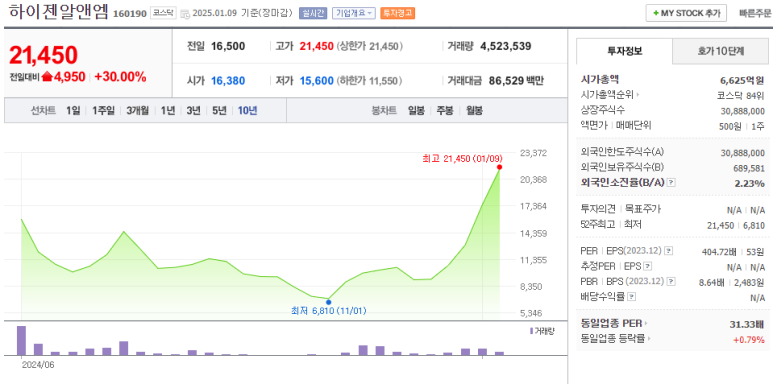
Task: Show the 주봉 candlestick chart
Action: click(445, 110)
